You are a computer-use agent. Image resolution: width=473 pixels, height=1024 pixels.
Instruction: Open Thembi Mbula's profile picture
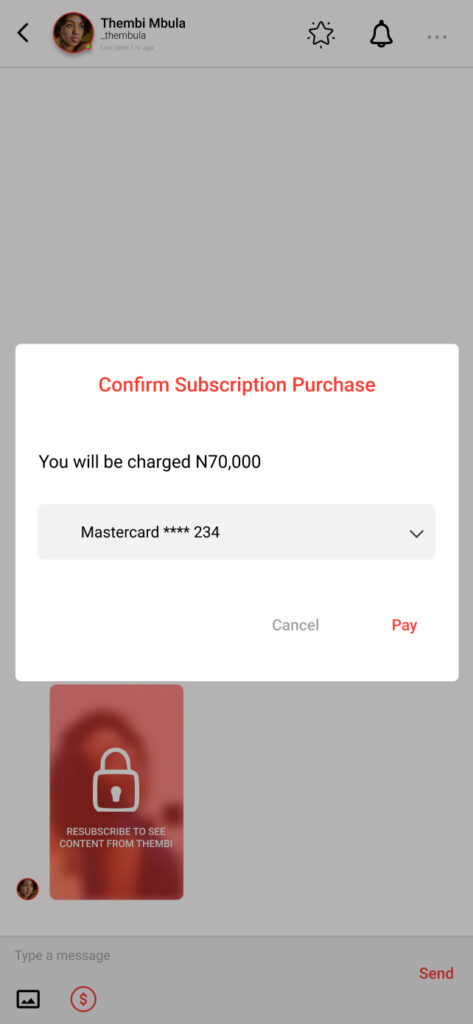73,33
